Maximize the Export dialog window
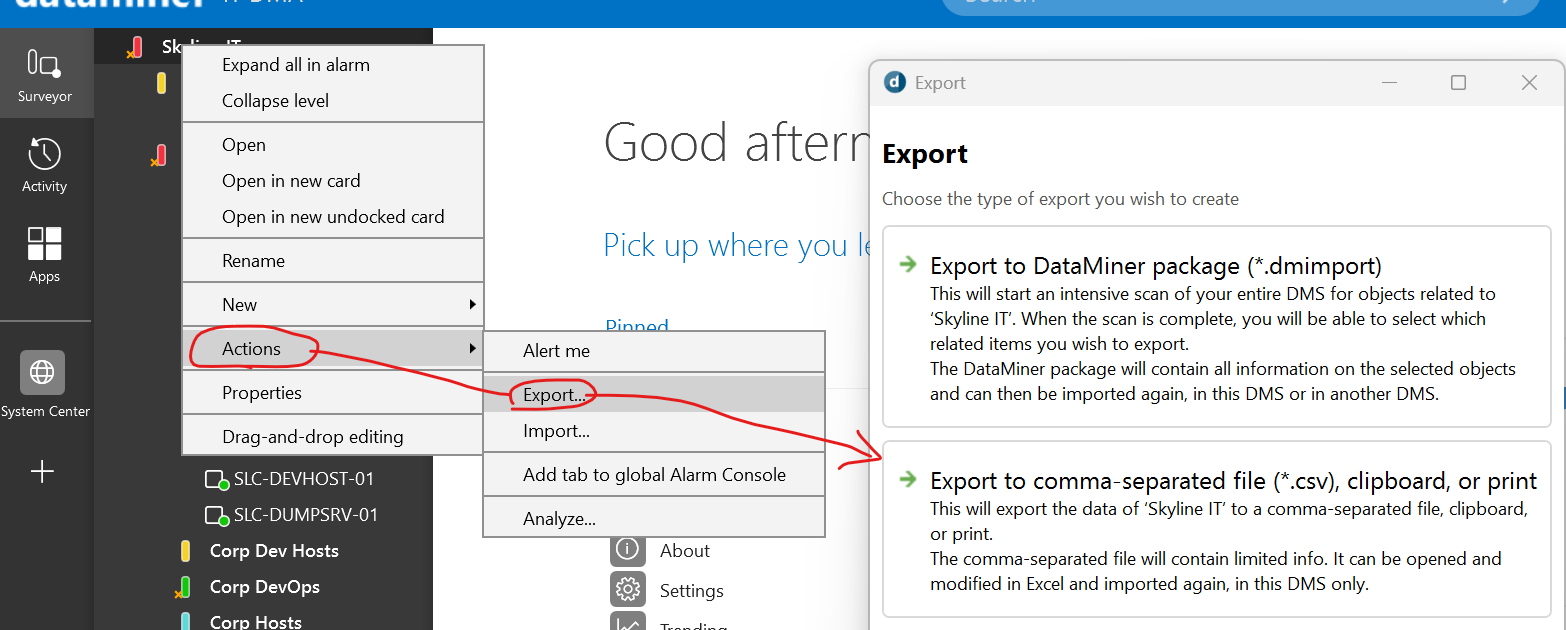The image size is (1566, 630). 1458,83
